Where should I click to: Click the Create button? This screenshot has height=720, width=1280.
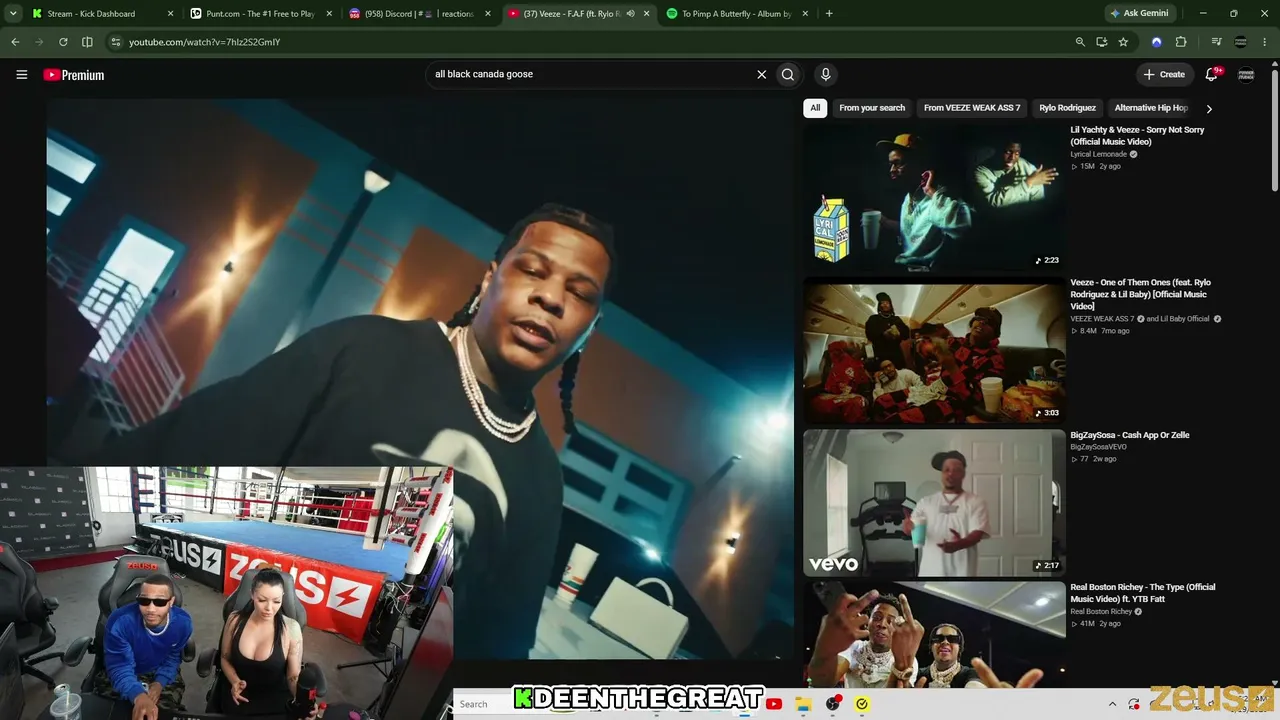pos(1164,74)
